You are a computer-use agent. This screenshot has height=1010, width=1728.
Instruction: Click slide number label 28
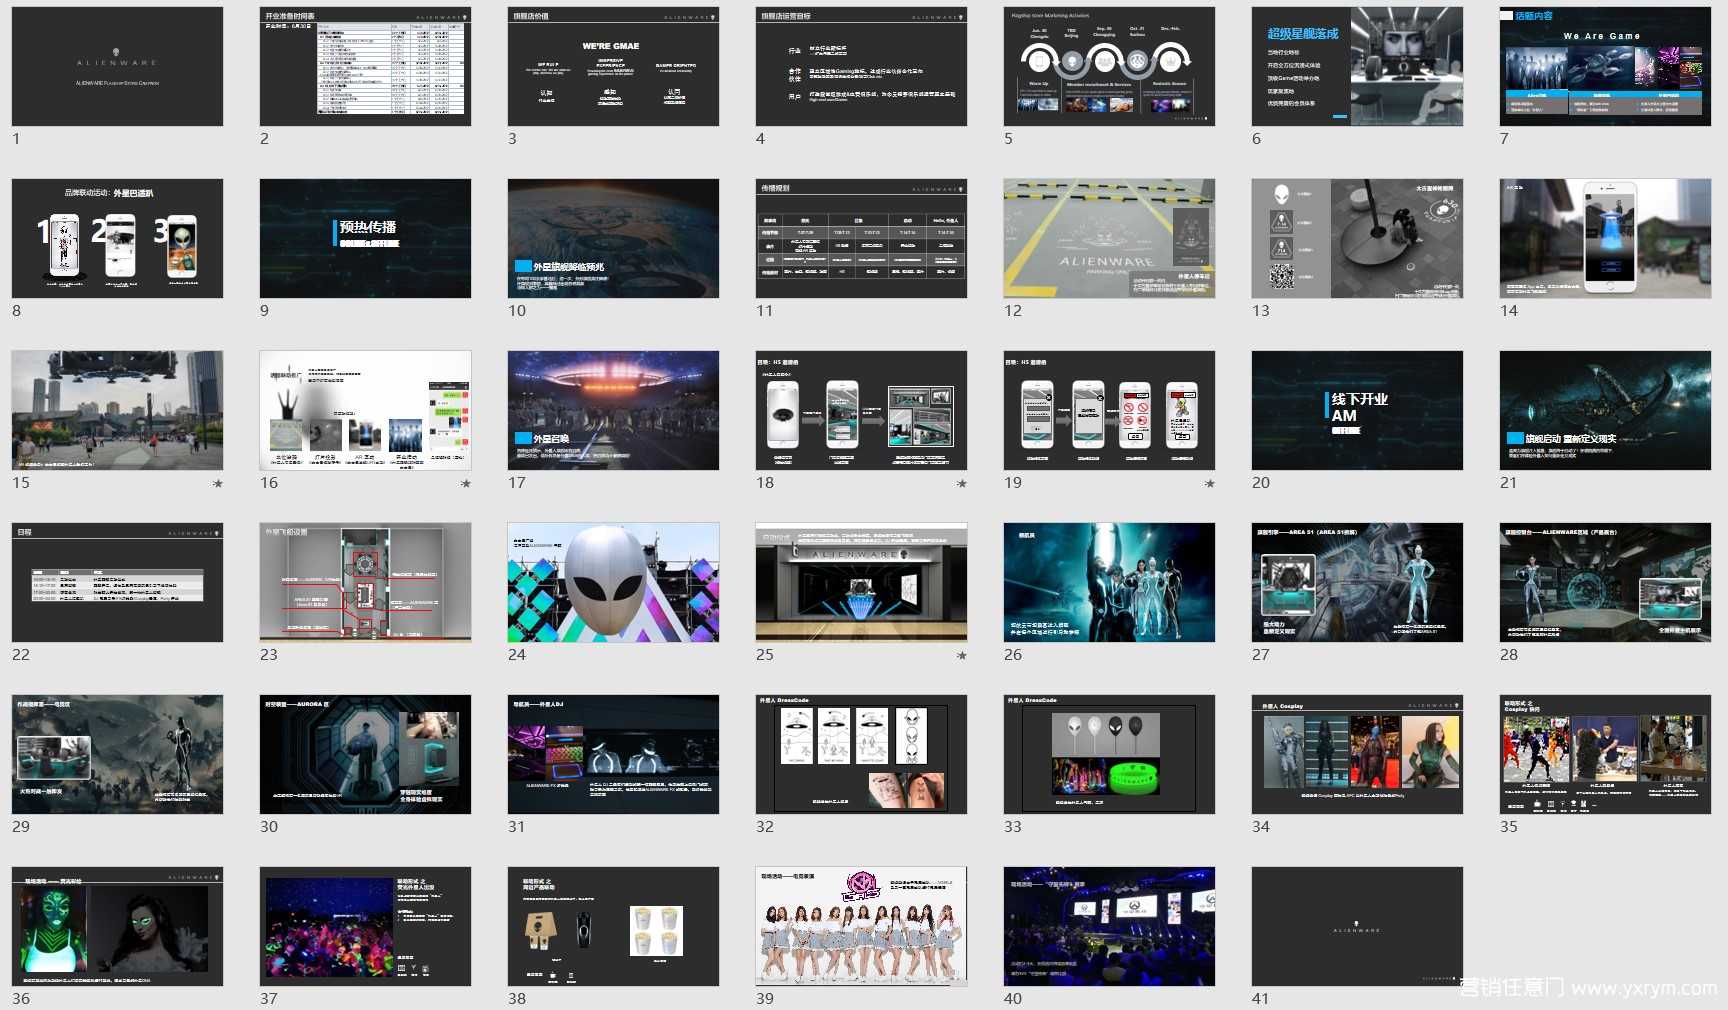(x=1509, y=655)
